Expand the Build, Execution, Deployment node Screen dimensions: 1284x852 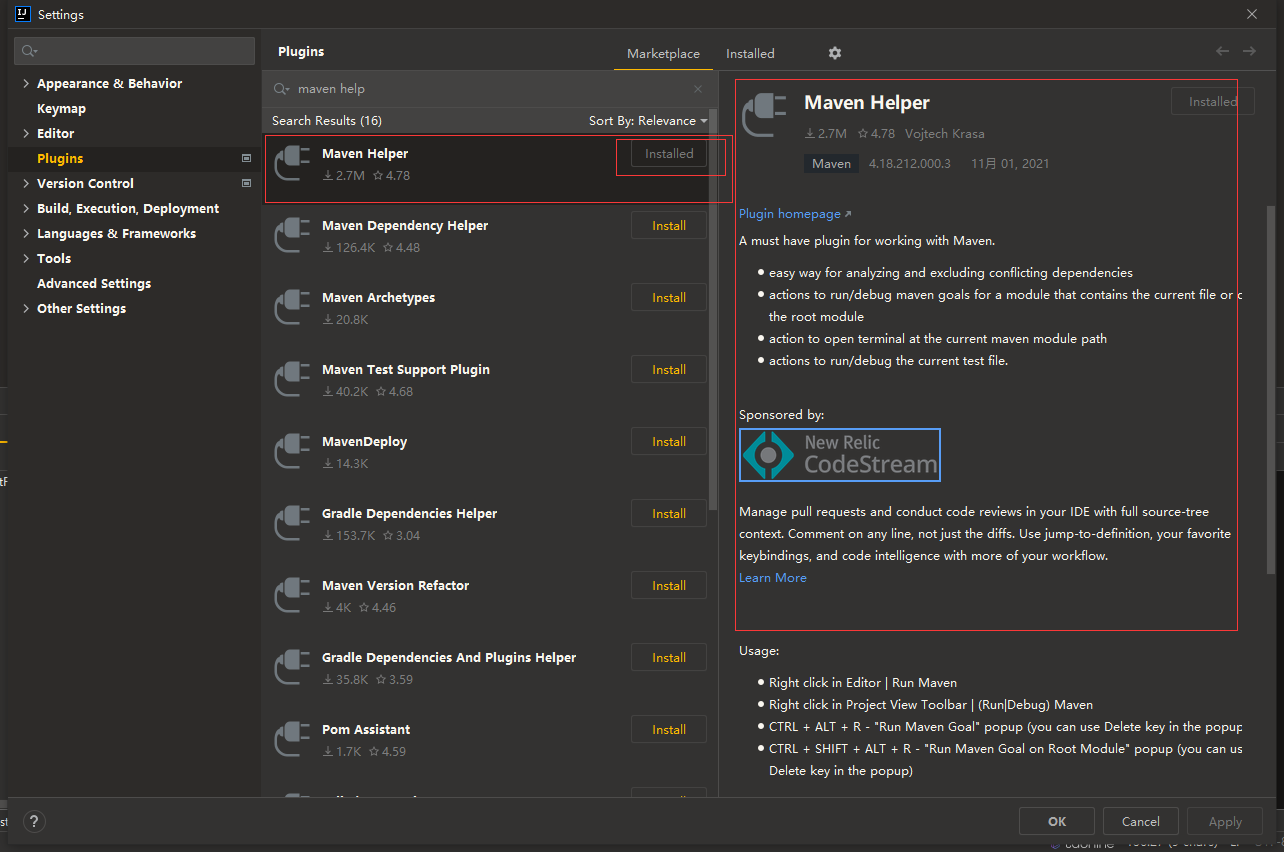[x=26, y=209]
